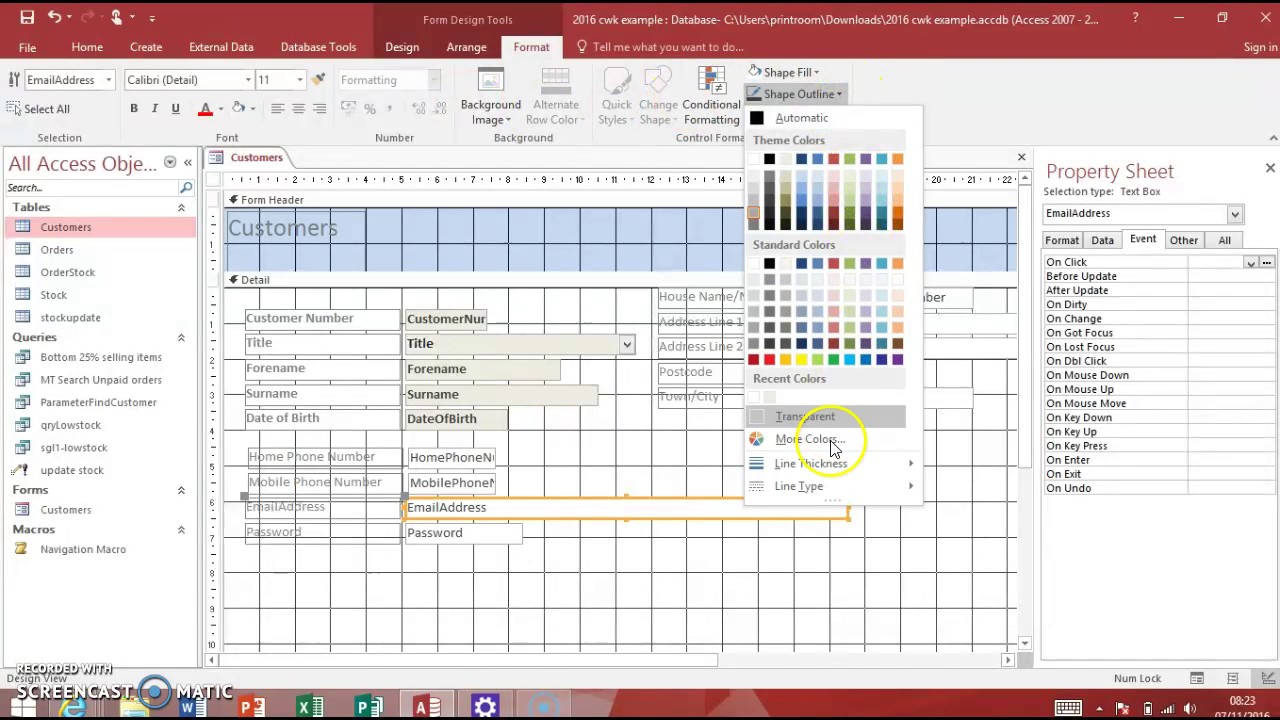Open the All Access Objects category menu
Image resolution: width=1280 pixels, height=720 pixels.
(x=170, y=162)
